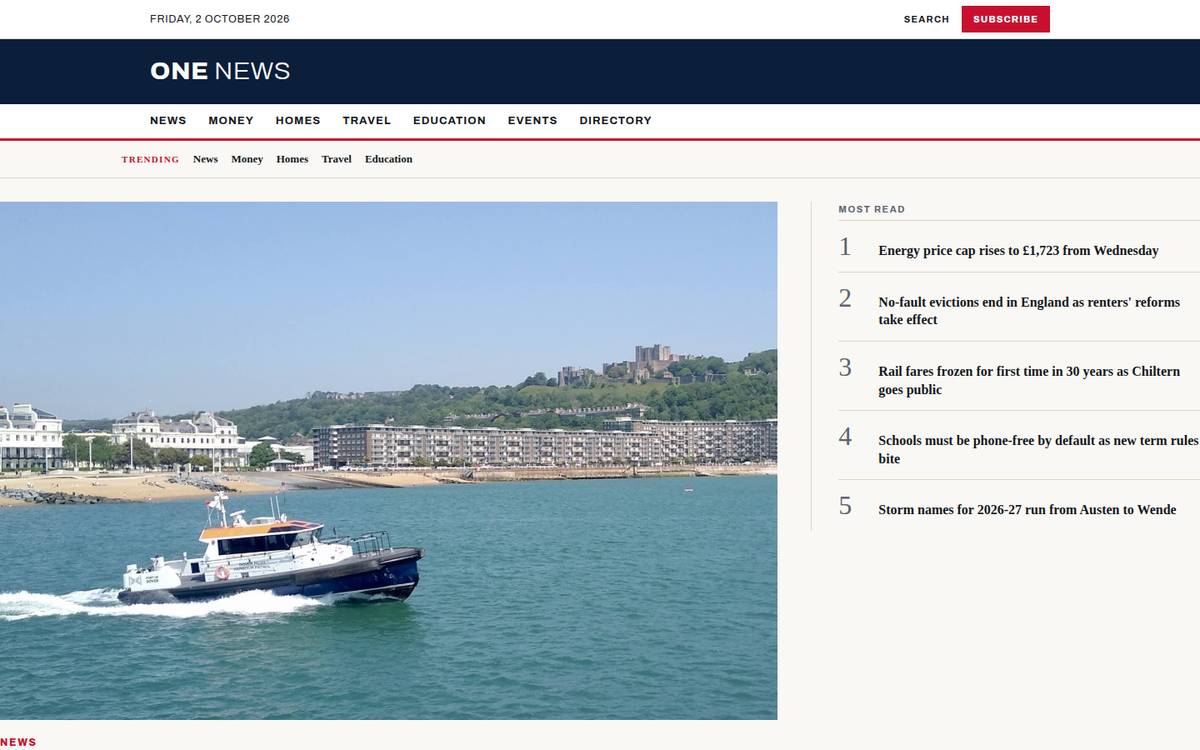Image resolution: width=1200 pixels, height=750 pixels.
Task: Select trending topic Homes
Action: (292, 159)
